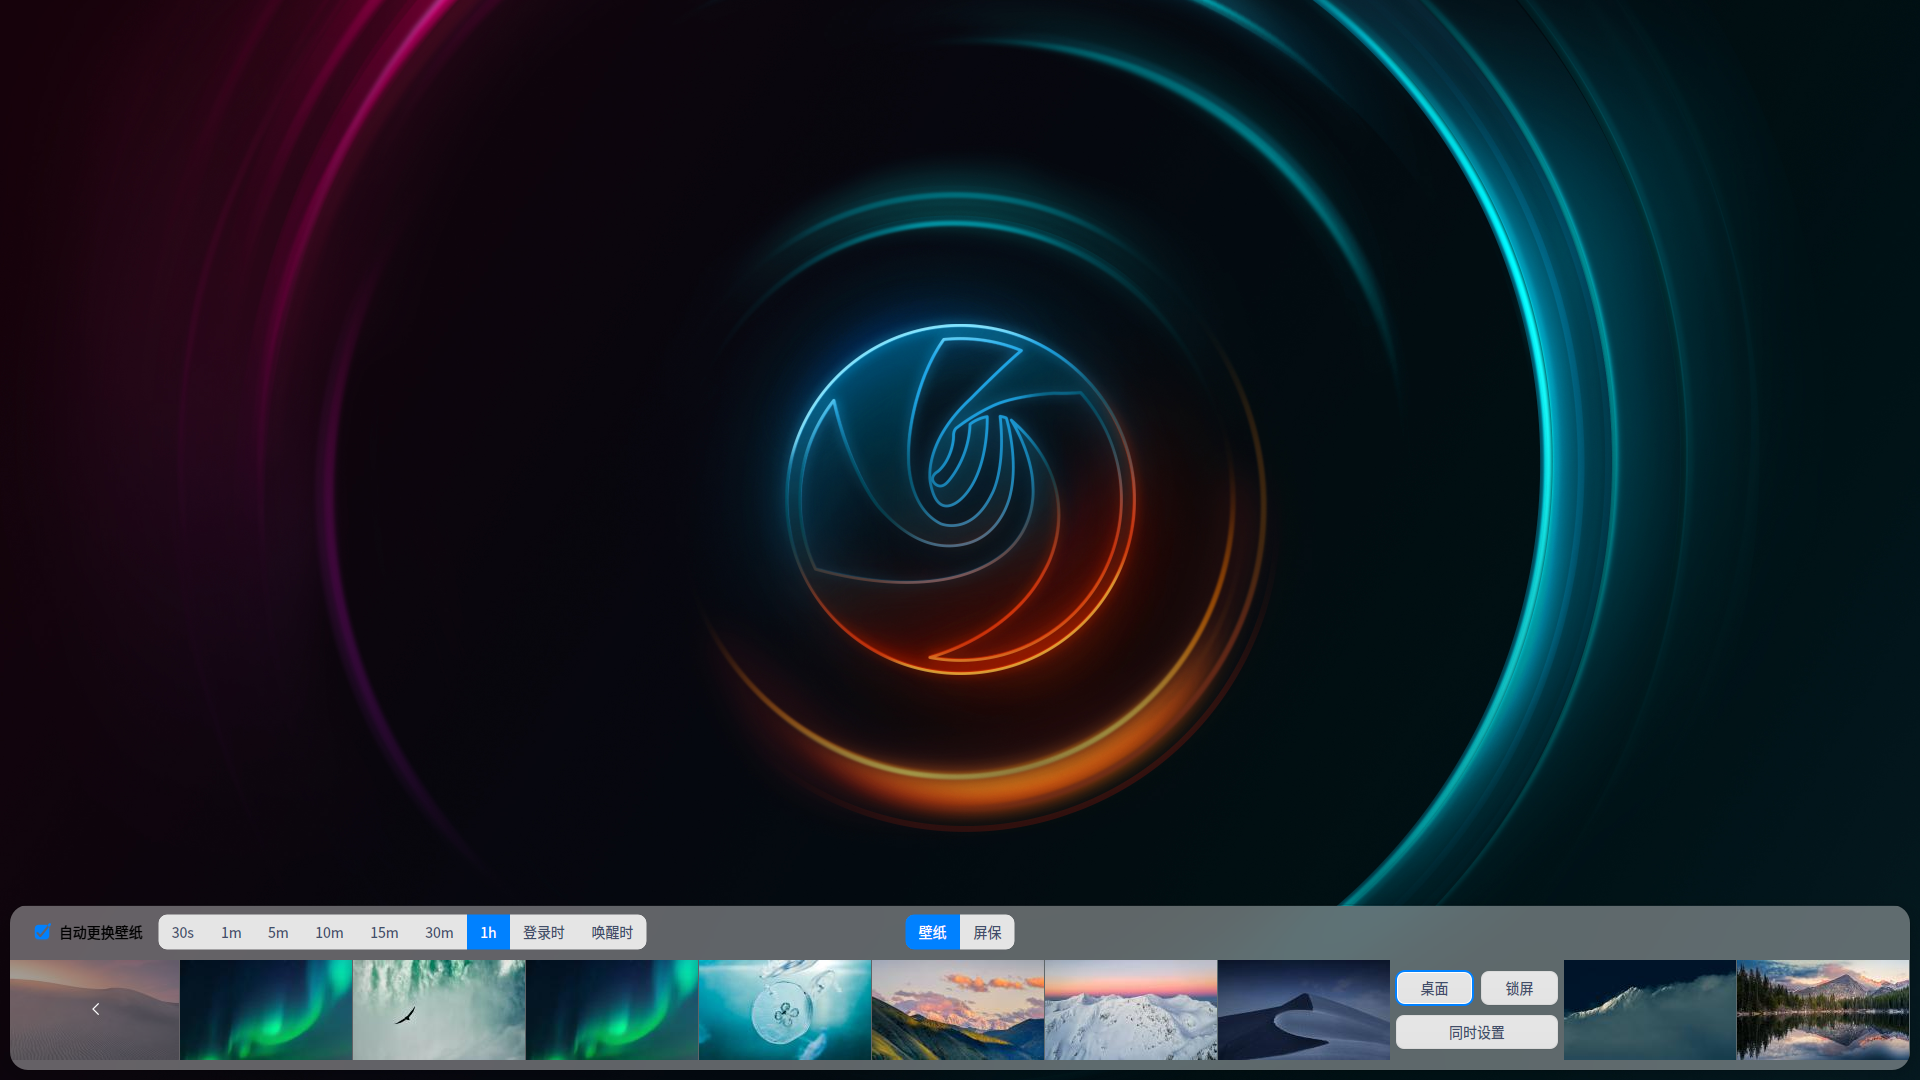Choose the 登录时 option

[544, 932]
